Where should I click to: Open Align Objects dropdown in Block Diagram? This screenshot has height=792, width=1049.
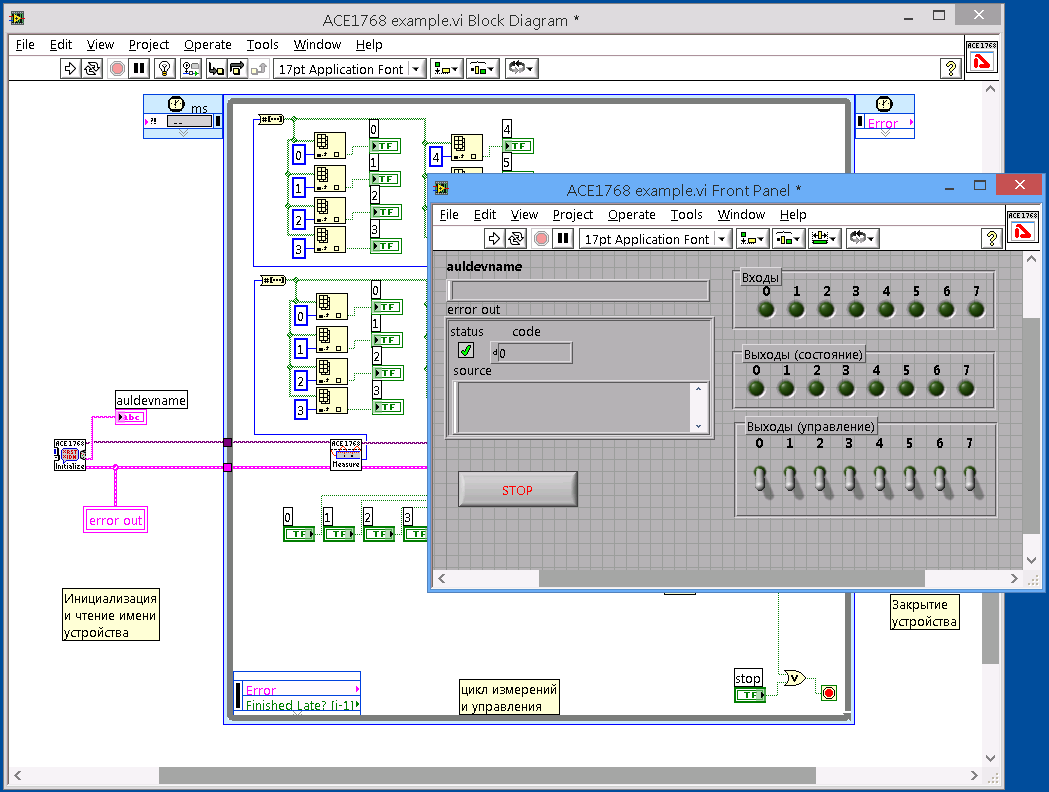[446, 68]
